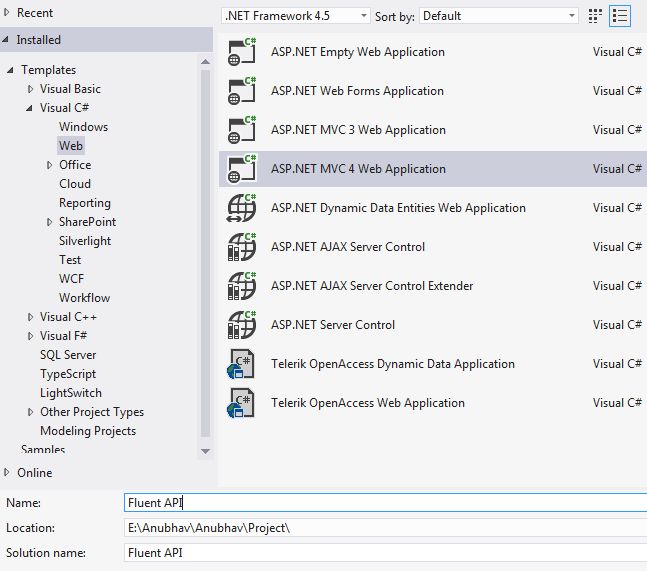Open the Sort by dropdown
The width and height of the screenshot is (647, 571).
pyautogui.click(x=499, y=16)
